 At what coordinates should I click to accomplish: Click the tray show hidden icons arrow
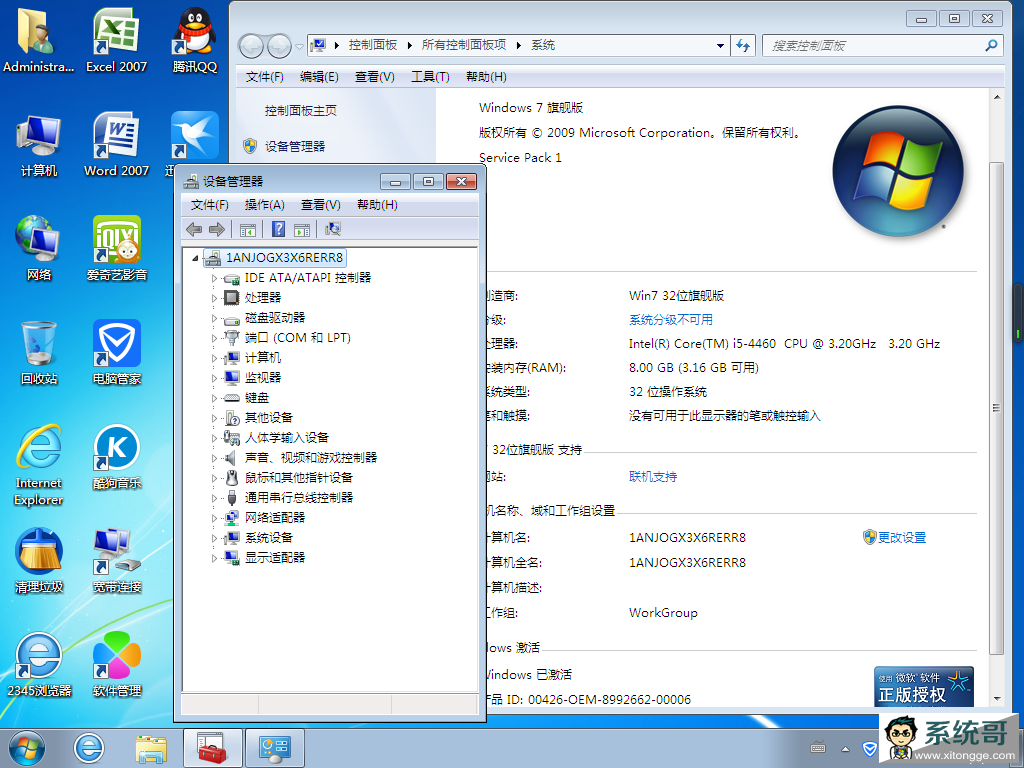846,749
